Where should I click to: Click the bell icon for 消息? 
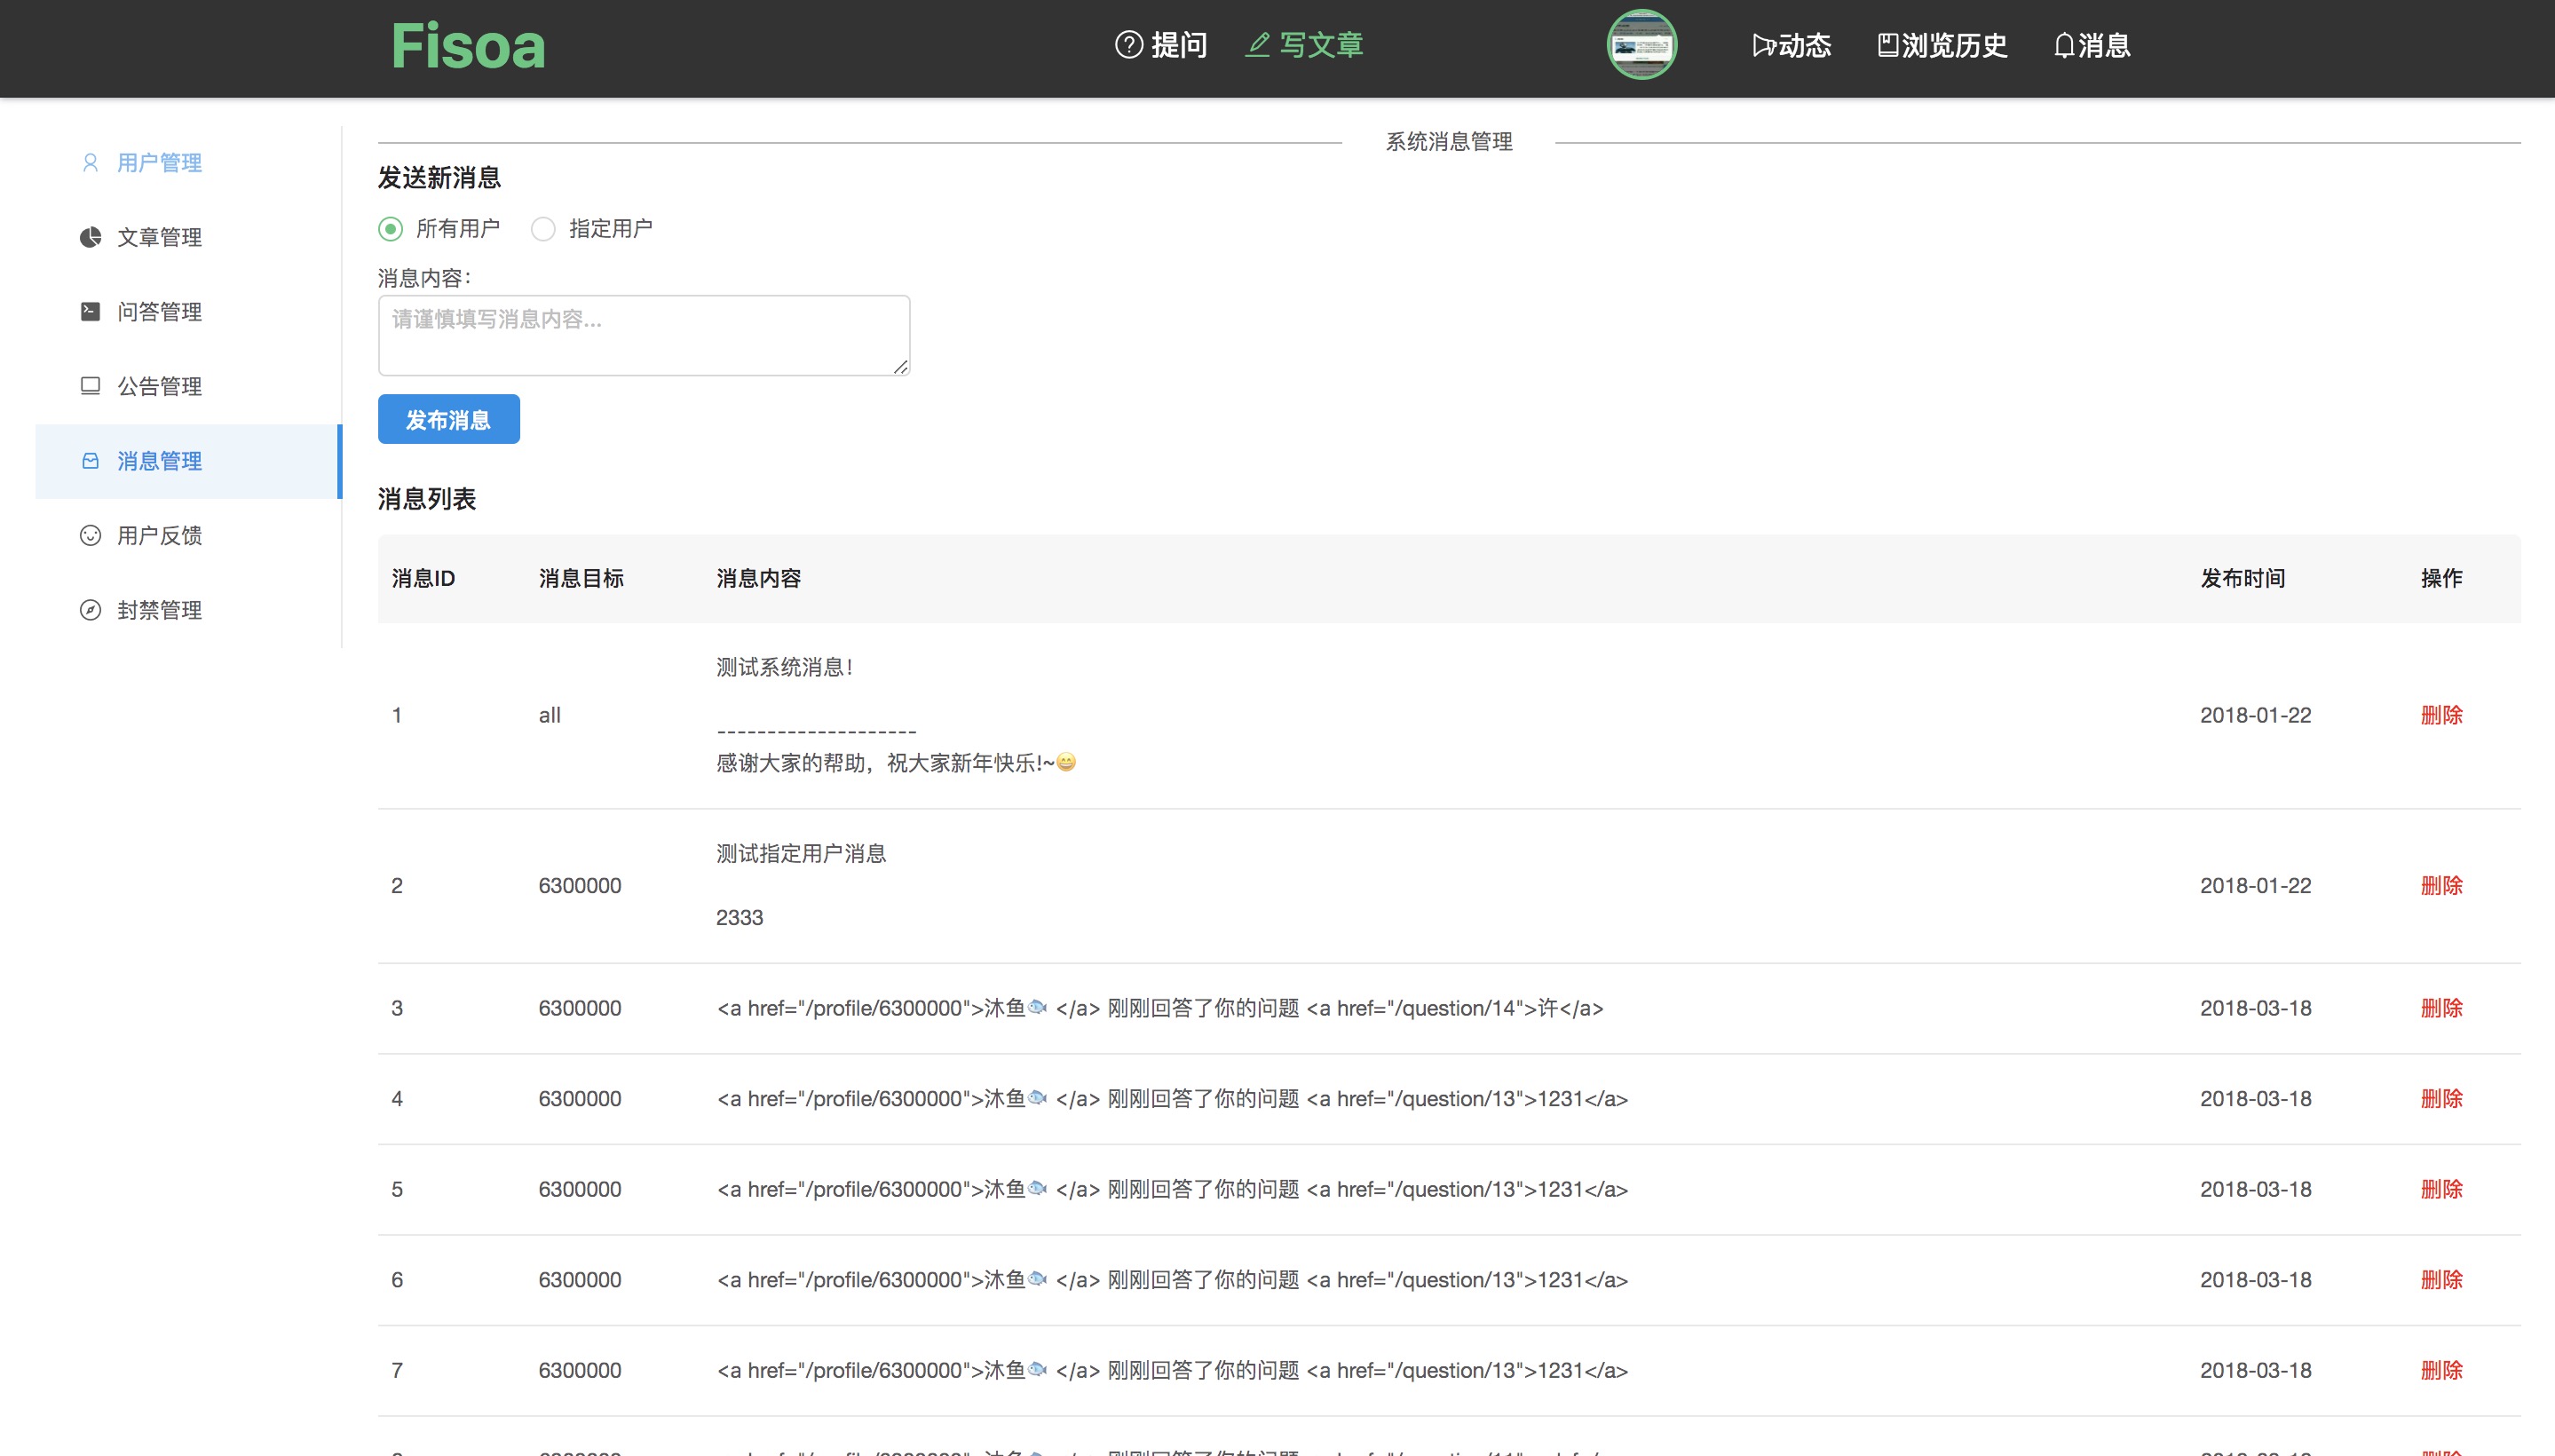2063,46
